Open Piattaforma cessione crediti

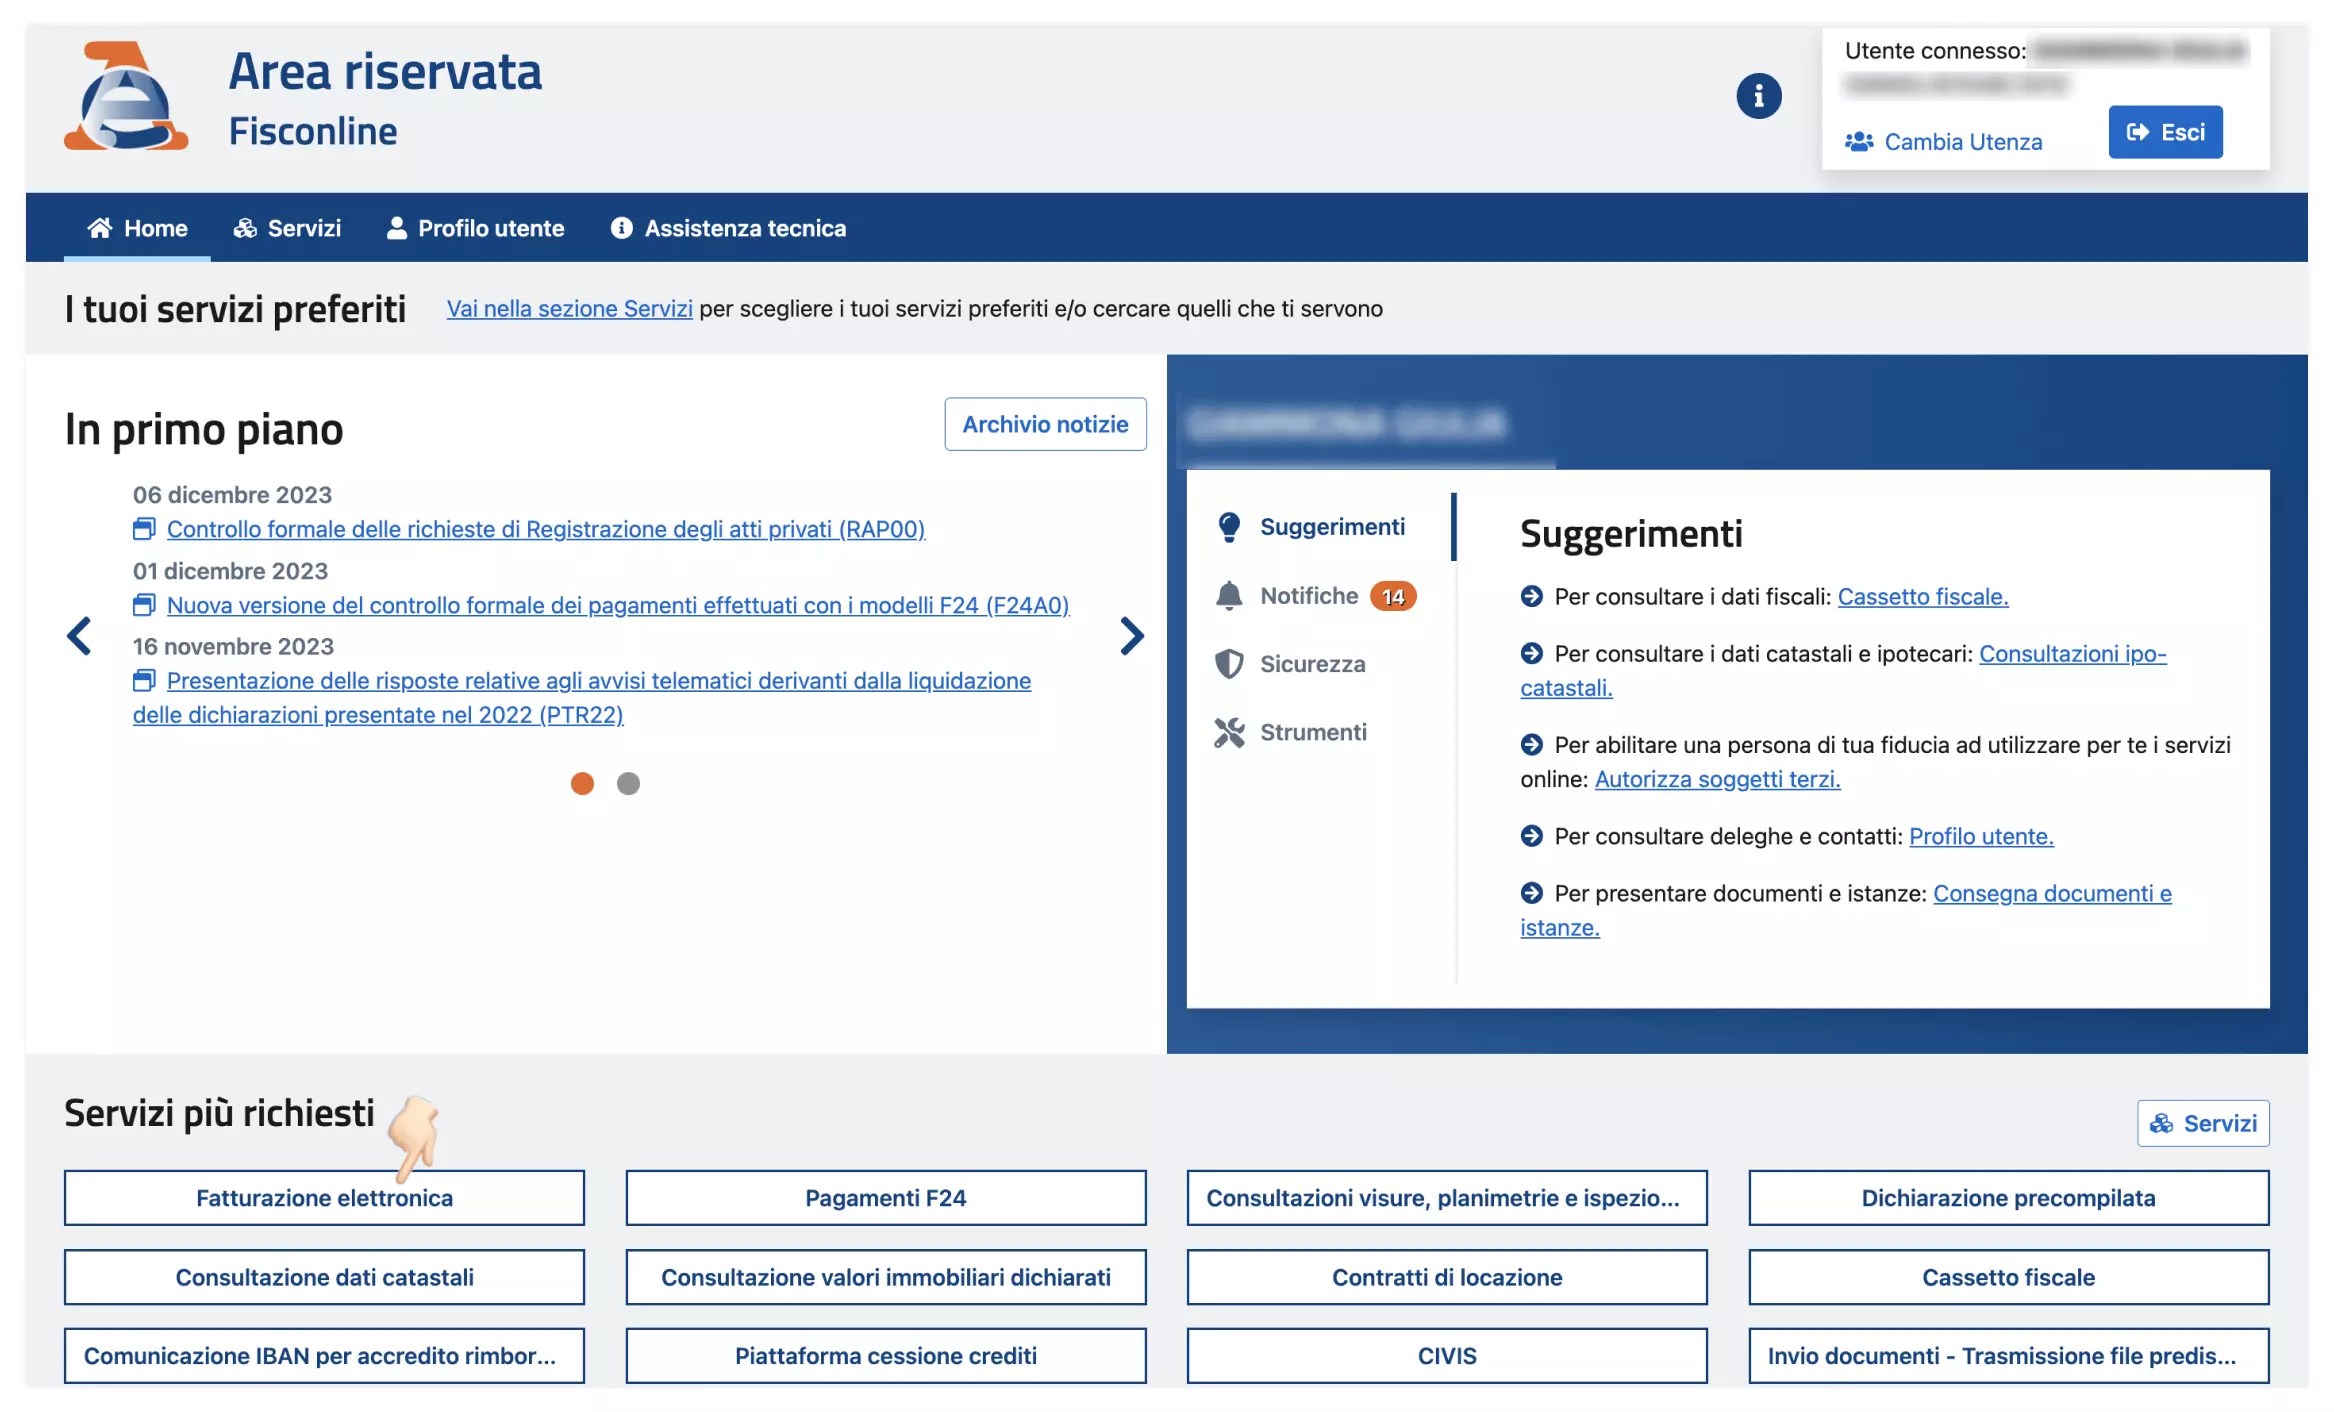[885, 1356]
